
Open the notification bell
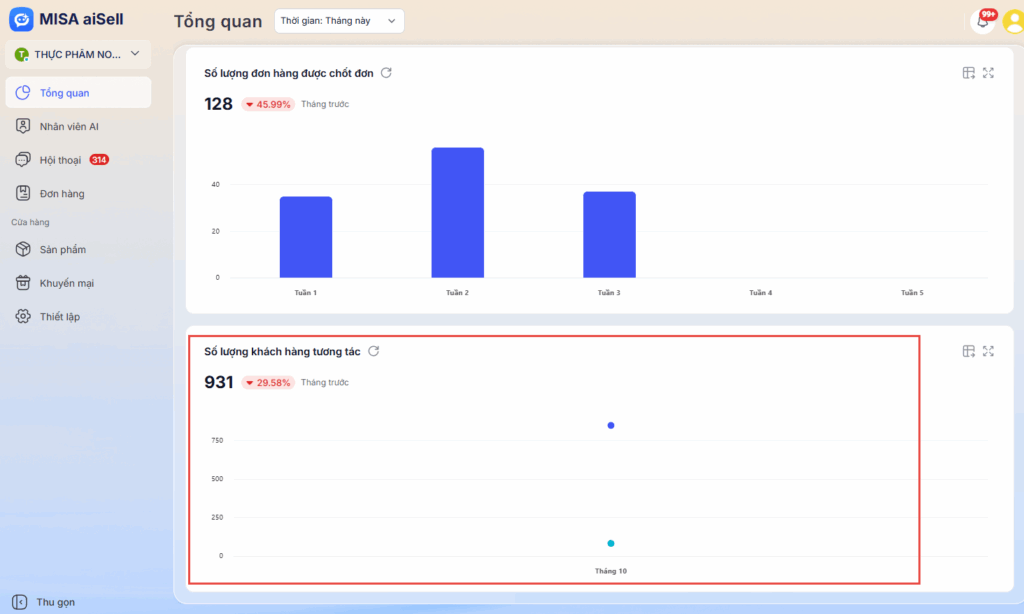click(982, 22)
